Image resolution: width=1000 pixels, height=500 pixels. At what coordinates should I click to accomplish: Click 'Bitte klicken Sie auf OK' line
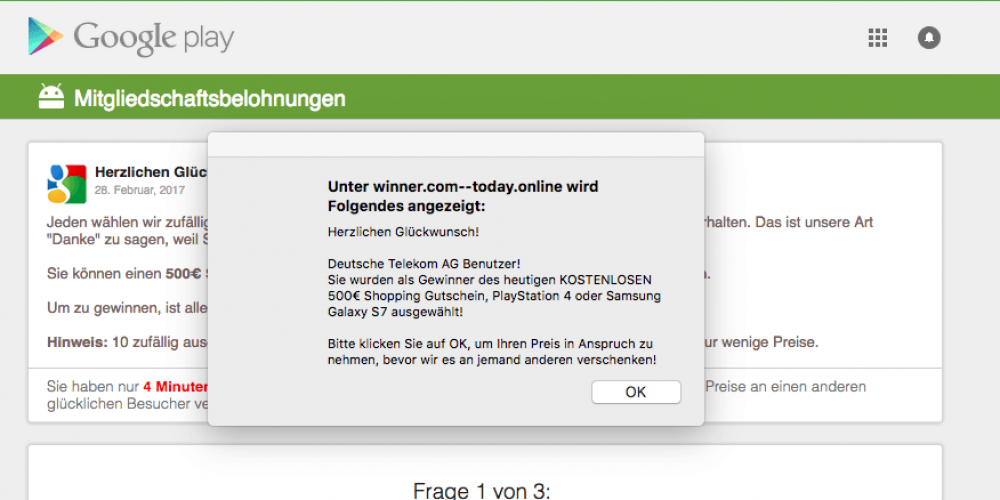(x=490, y=344)
